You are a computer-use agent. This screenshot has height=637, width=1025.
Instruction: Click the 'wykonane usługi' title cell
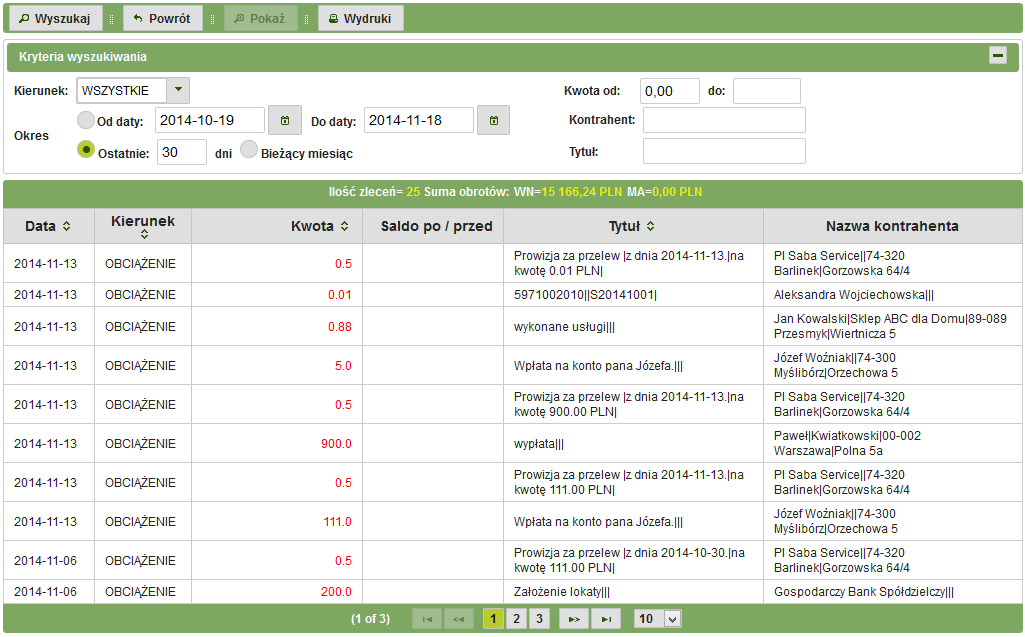click(x=633, y=326)
